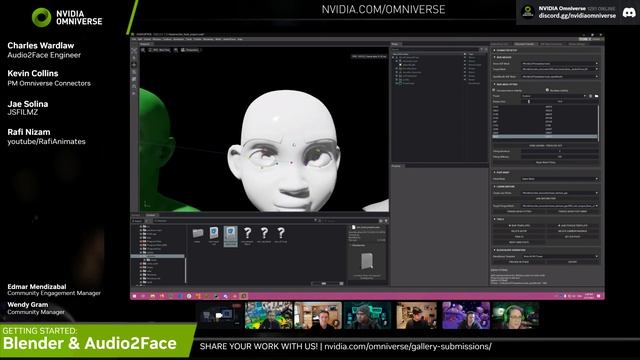The height and width of the screenshot is (360, 640).
Task: Adjust the Content browser thumbnail size slider
Action: [324, 283]
